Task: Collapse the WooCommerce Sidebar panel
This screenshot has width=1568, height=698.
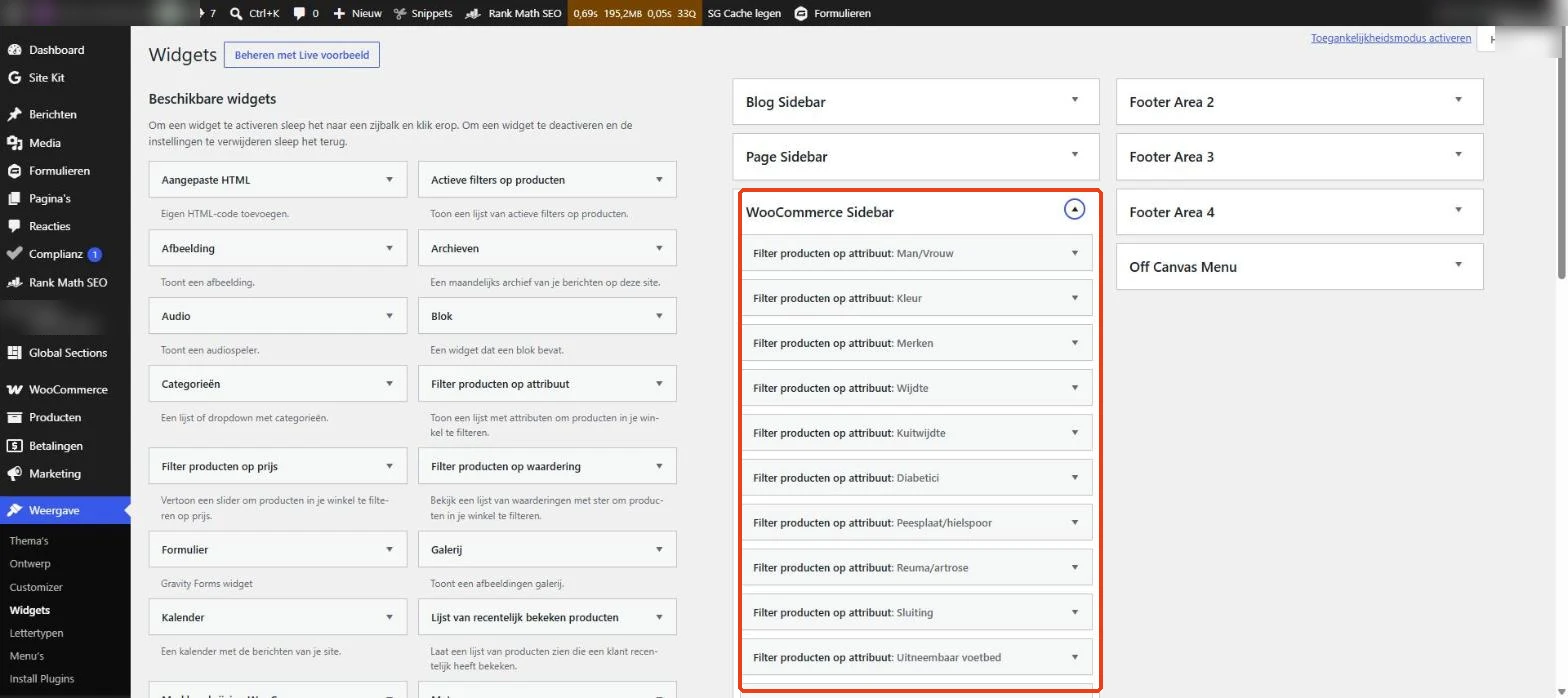Action: pyautogui.click(x=1074, y=210)
